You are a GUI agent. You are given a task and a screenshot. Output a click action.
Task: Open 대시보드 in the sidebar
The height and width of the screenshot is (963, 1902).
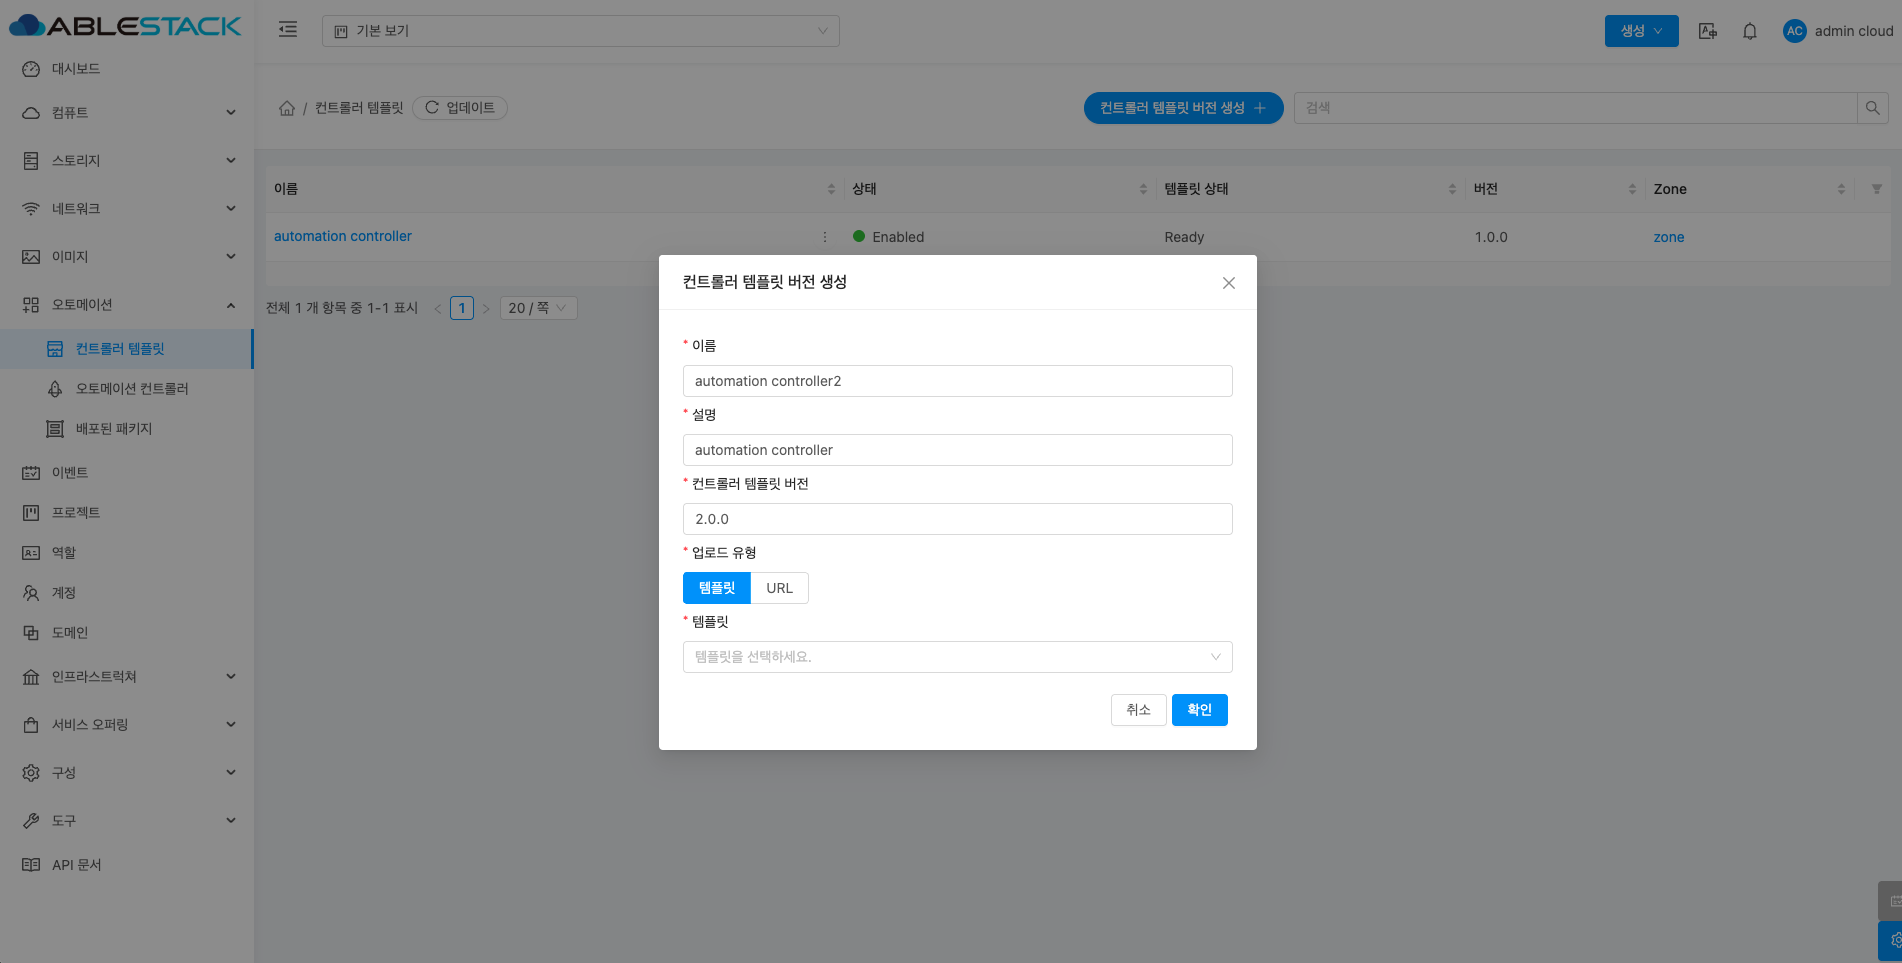127,69
